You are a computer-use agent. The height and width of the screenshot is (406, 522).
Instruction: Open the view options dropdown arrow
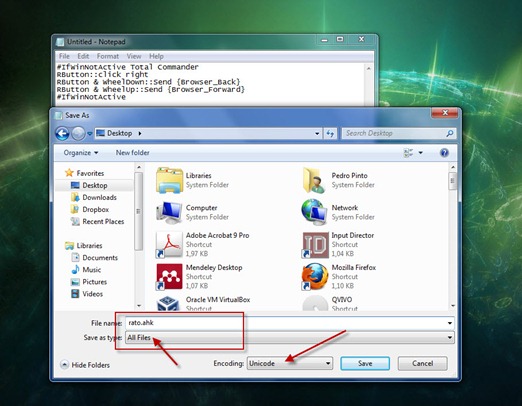point(421,153)
